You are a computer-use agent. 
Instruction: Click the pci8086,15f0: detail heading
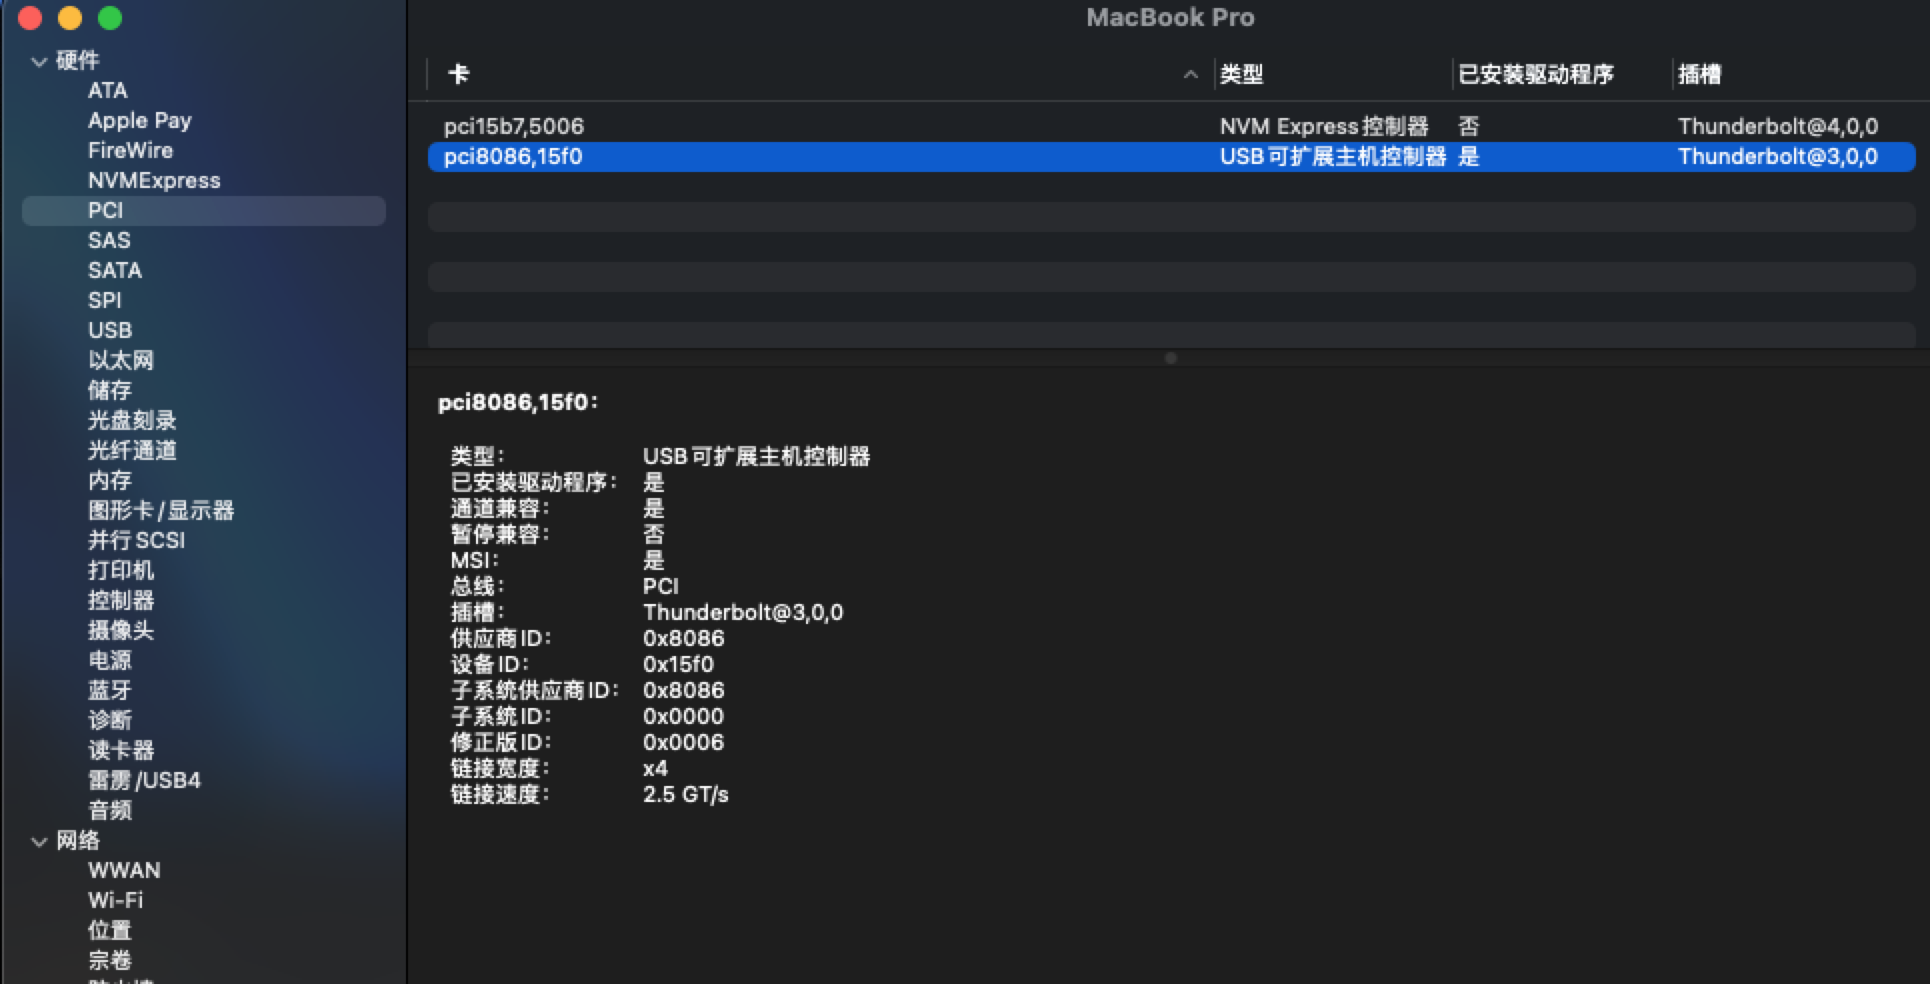coord(517,402)
